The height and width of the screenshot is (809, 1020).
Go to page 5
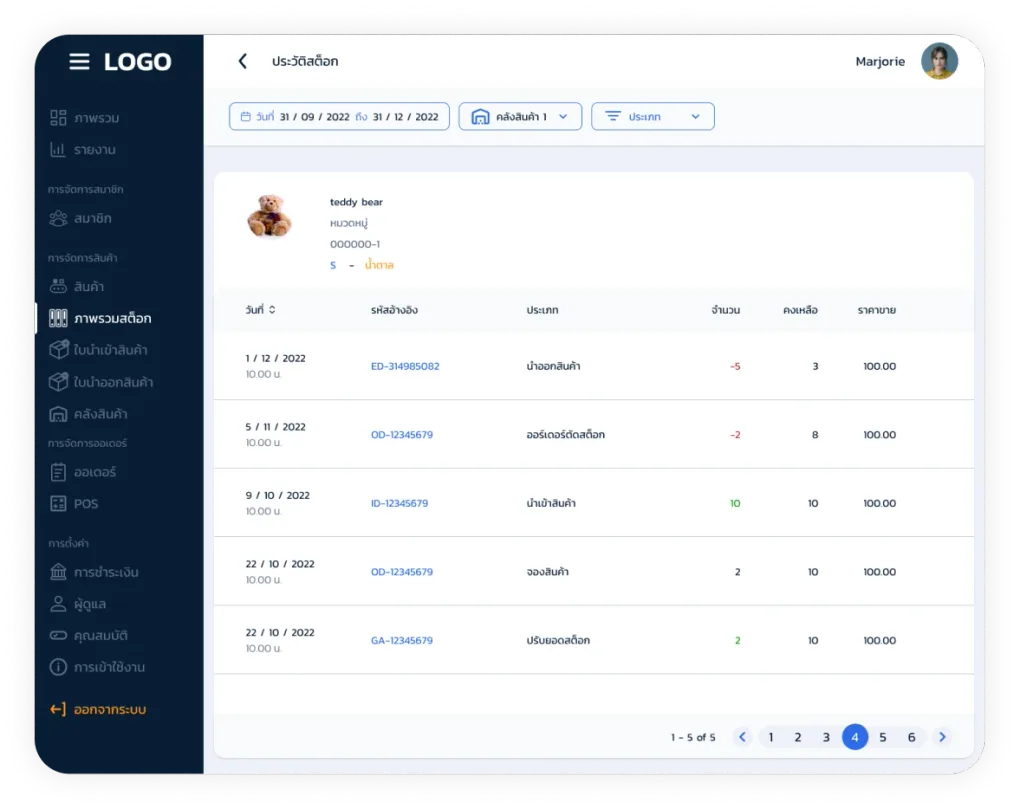tap(883, 737)
